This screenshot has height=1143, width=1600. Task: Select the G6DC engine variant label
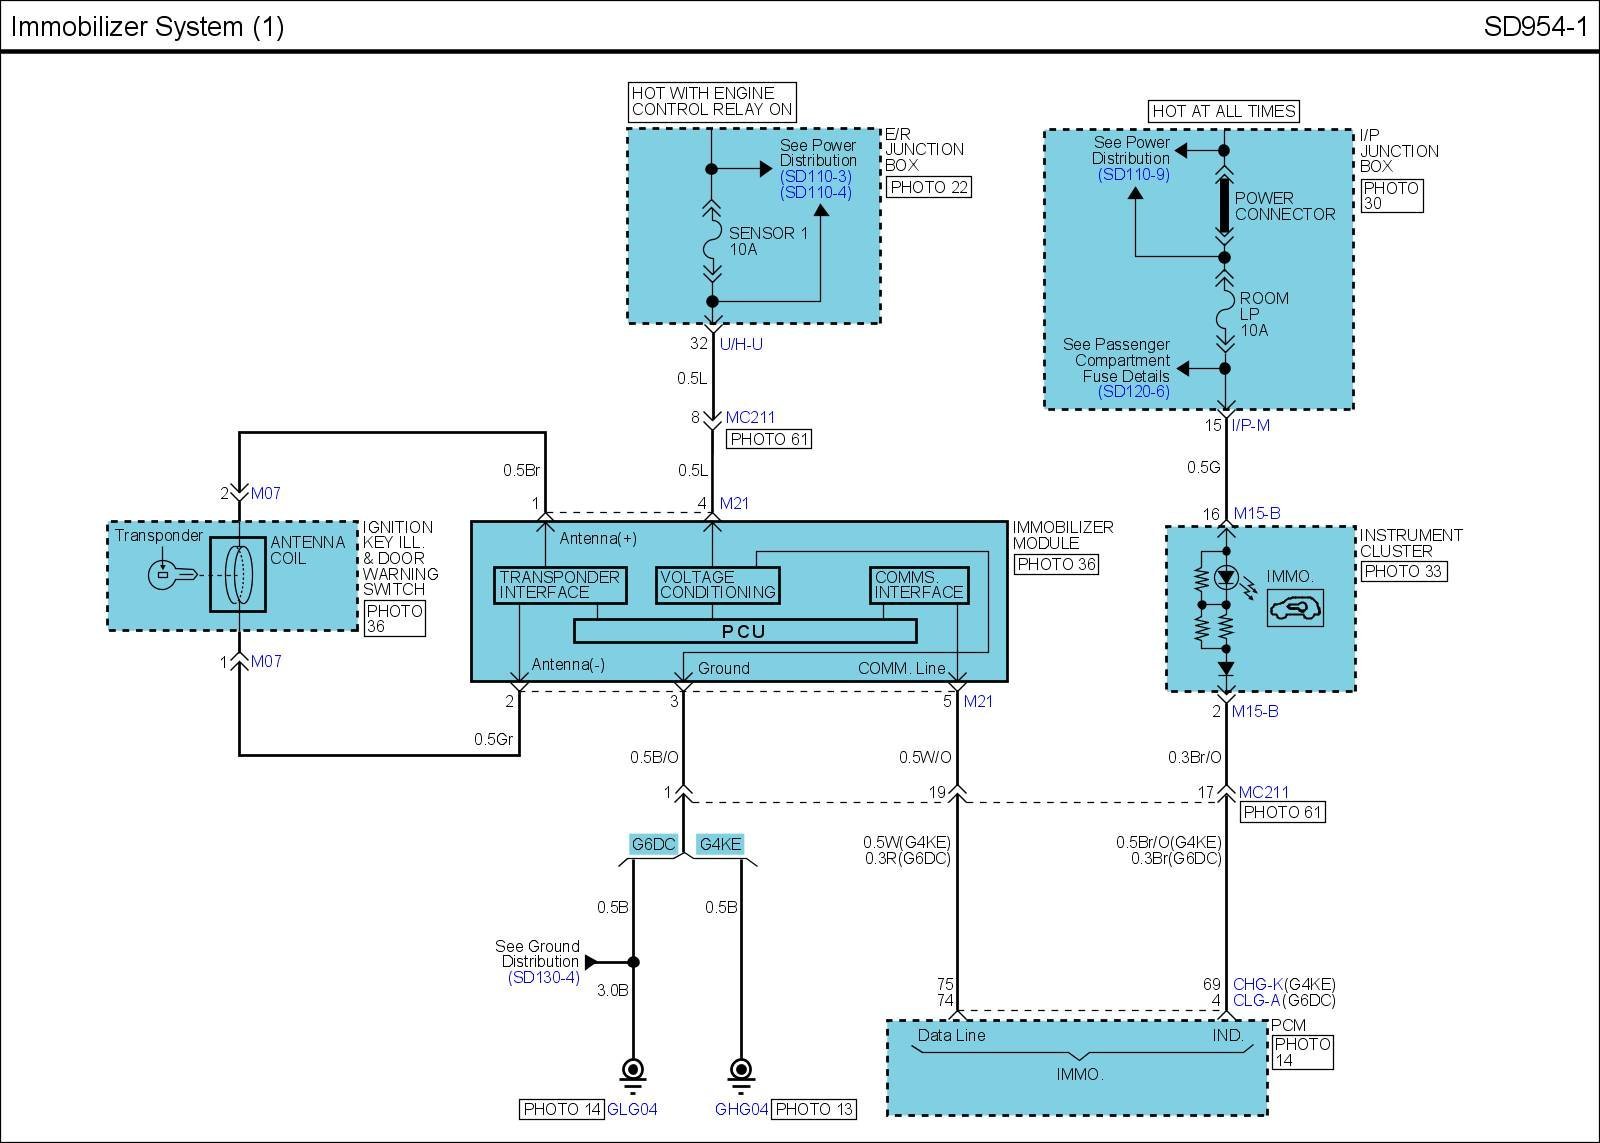coord(653,845)
